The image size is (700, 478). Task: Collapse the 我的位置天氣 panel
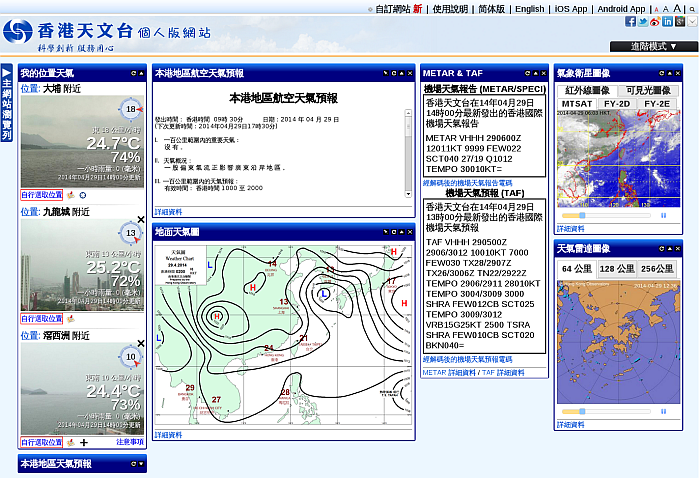141,73
